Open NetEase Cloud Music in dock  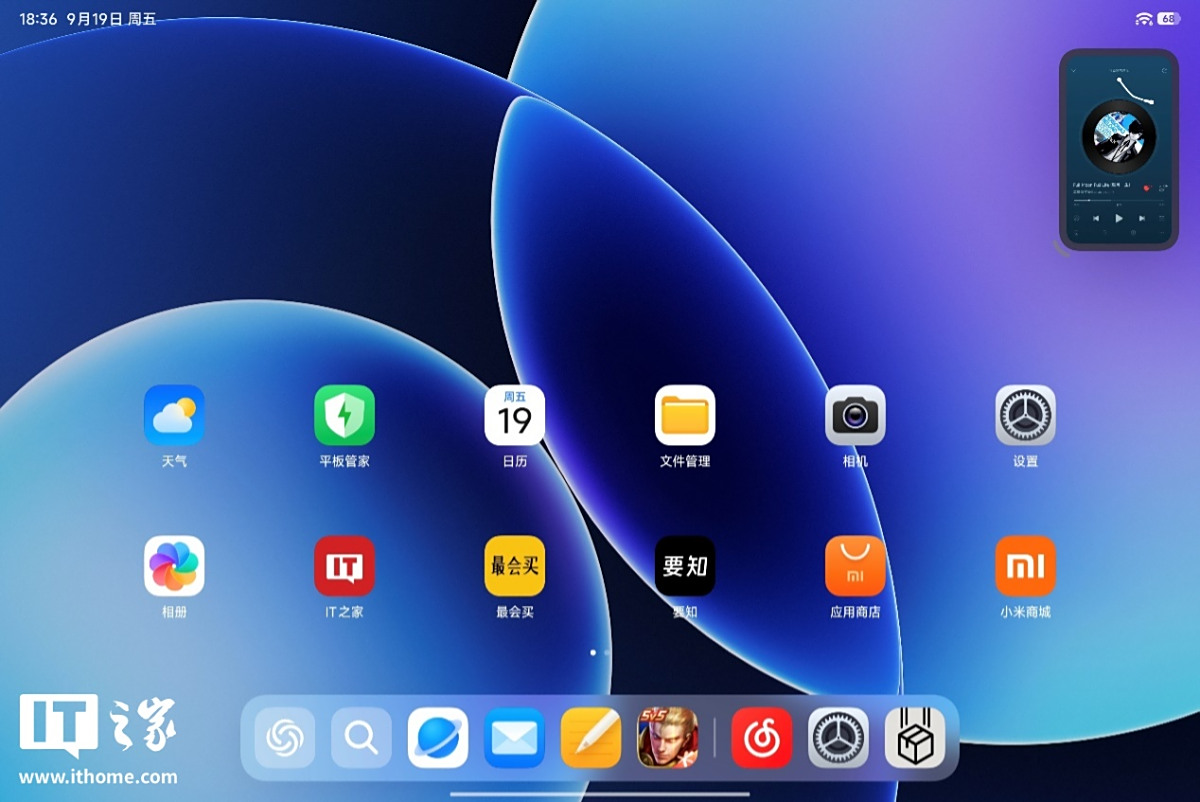(x=762, y=738)
